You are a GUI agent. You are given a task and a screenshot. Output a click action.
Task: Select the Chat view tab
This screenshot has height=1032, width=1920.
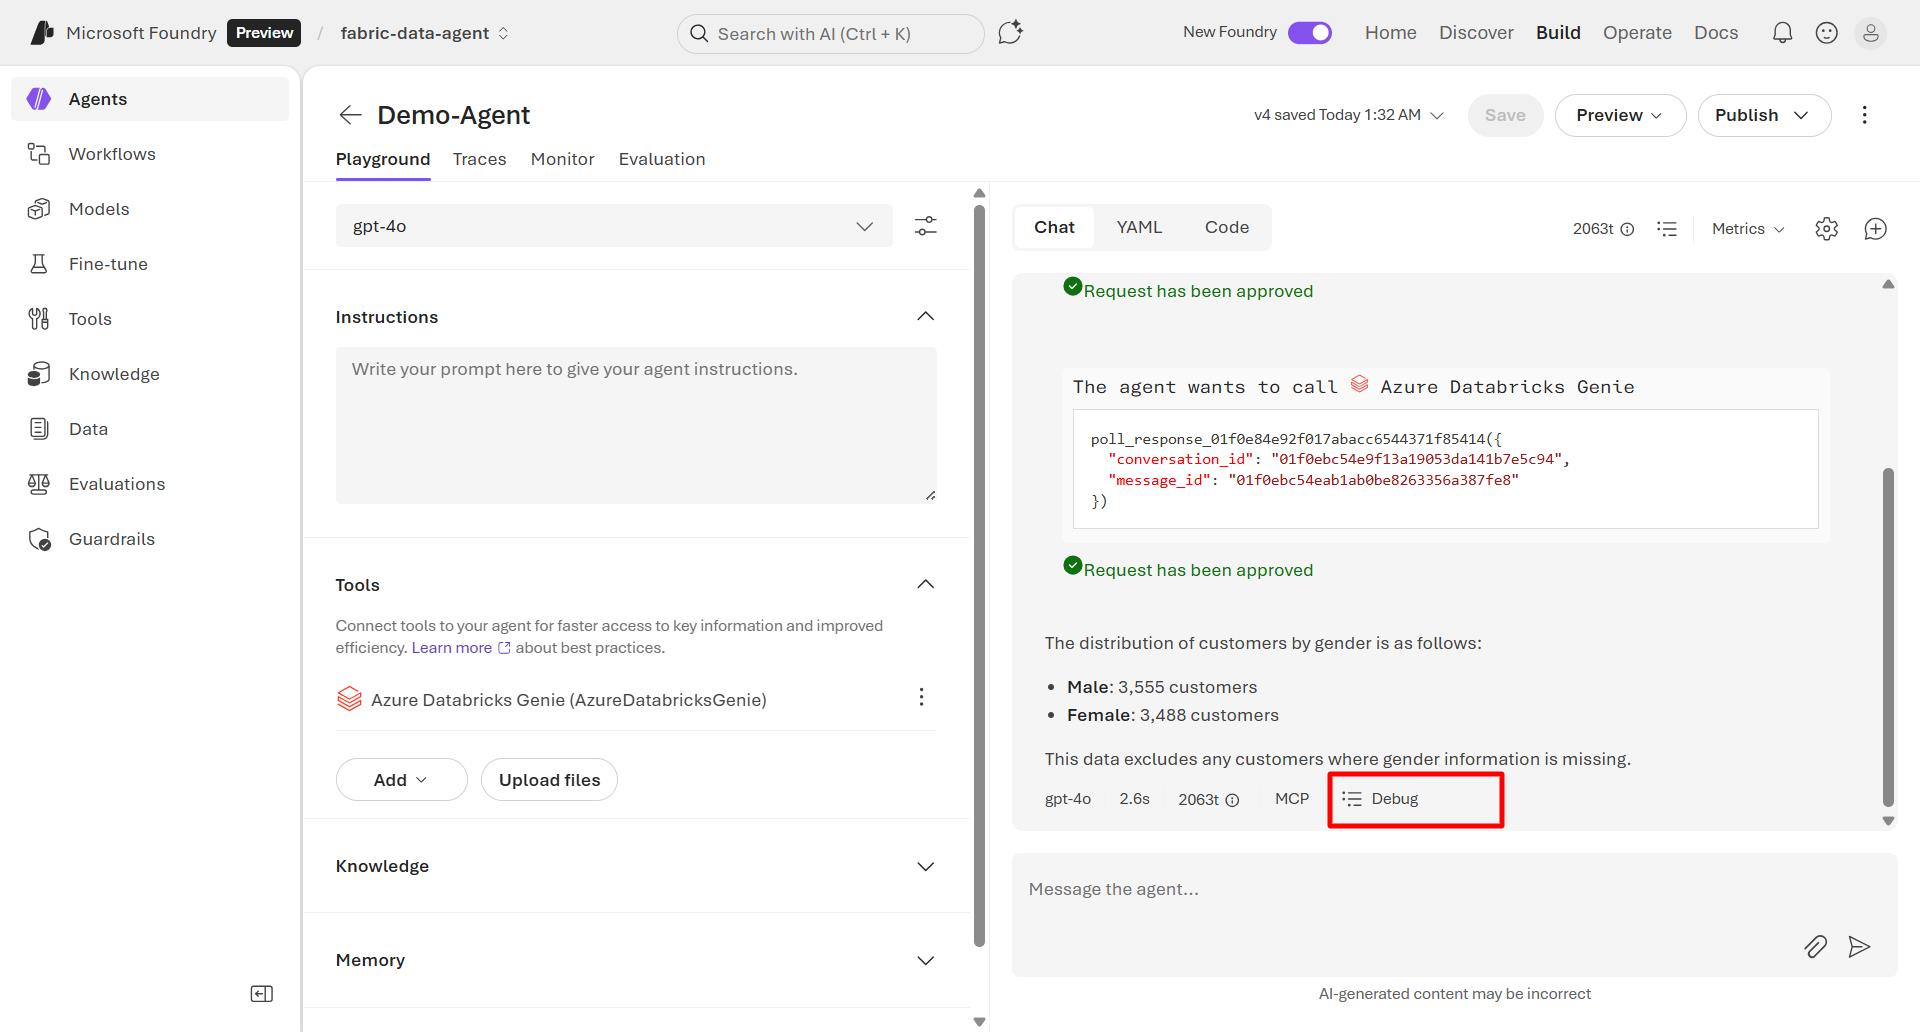tap(1054, 227)
